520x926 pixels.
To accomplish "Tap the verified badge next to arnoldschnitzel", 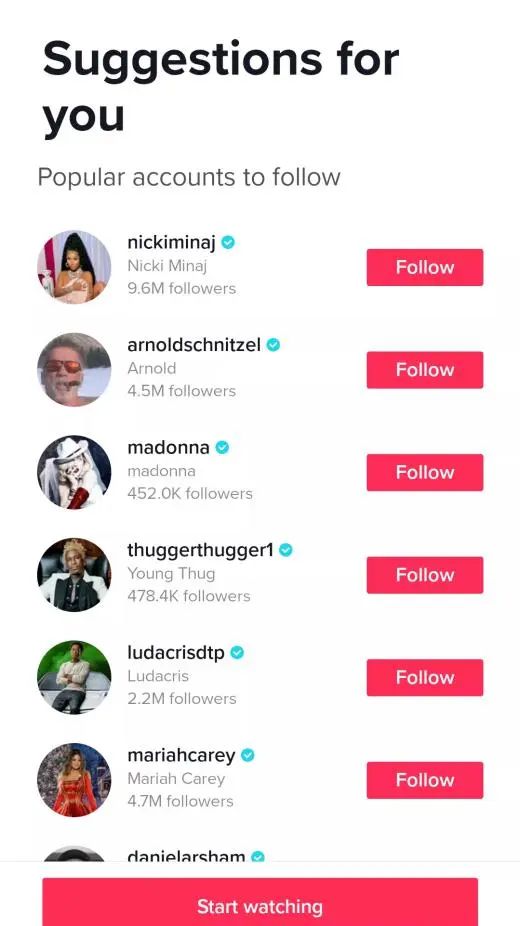I will [x=273, y=345].
